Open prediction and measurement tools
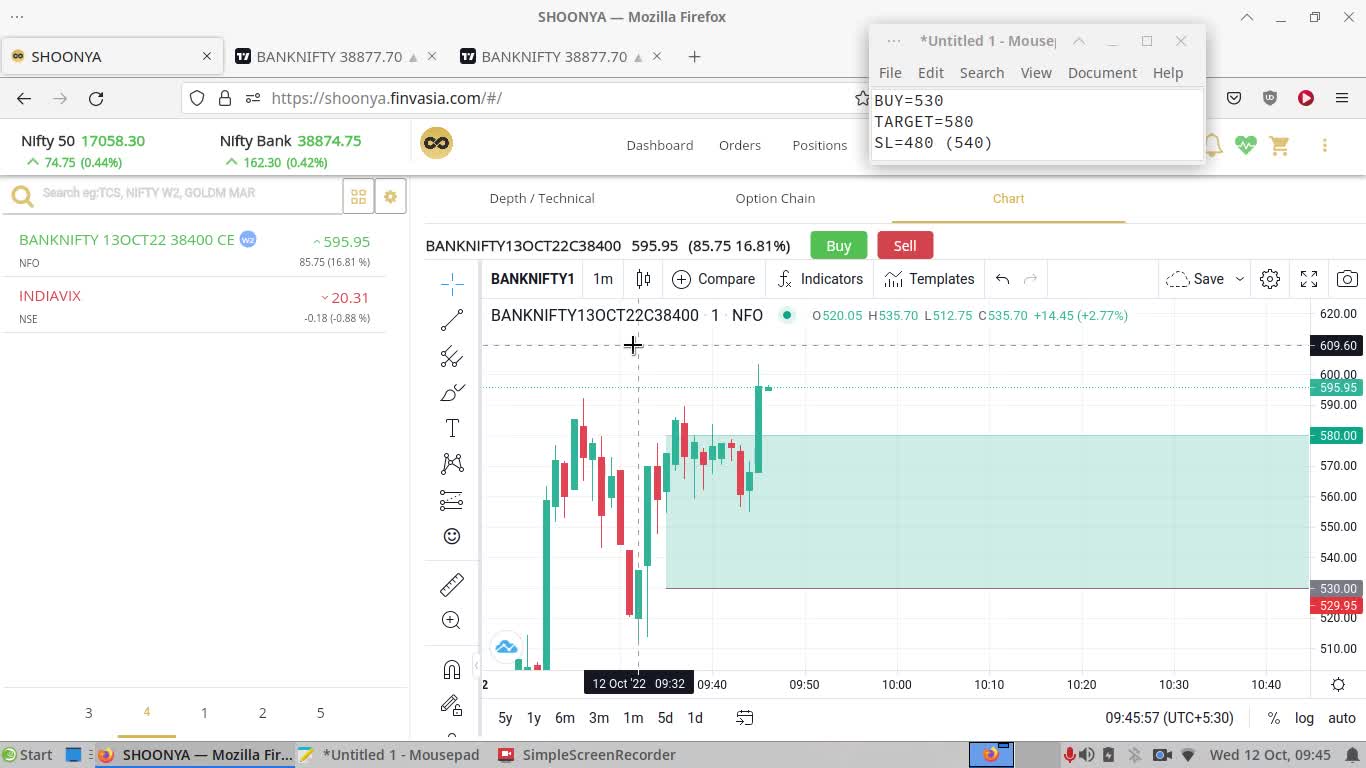Image resolution: width=1366 pixels, height=768 pixels. pos(452,500)
